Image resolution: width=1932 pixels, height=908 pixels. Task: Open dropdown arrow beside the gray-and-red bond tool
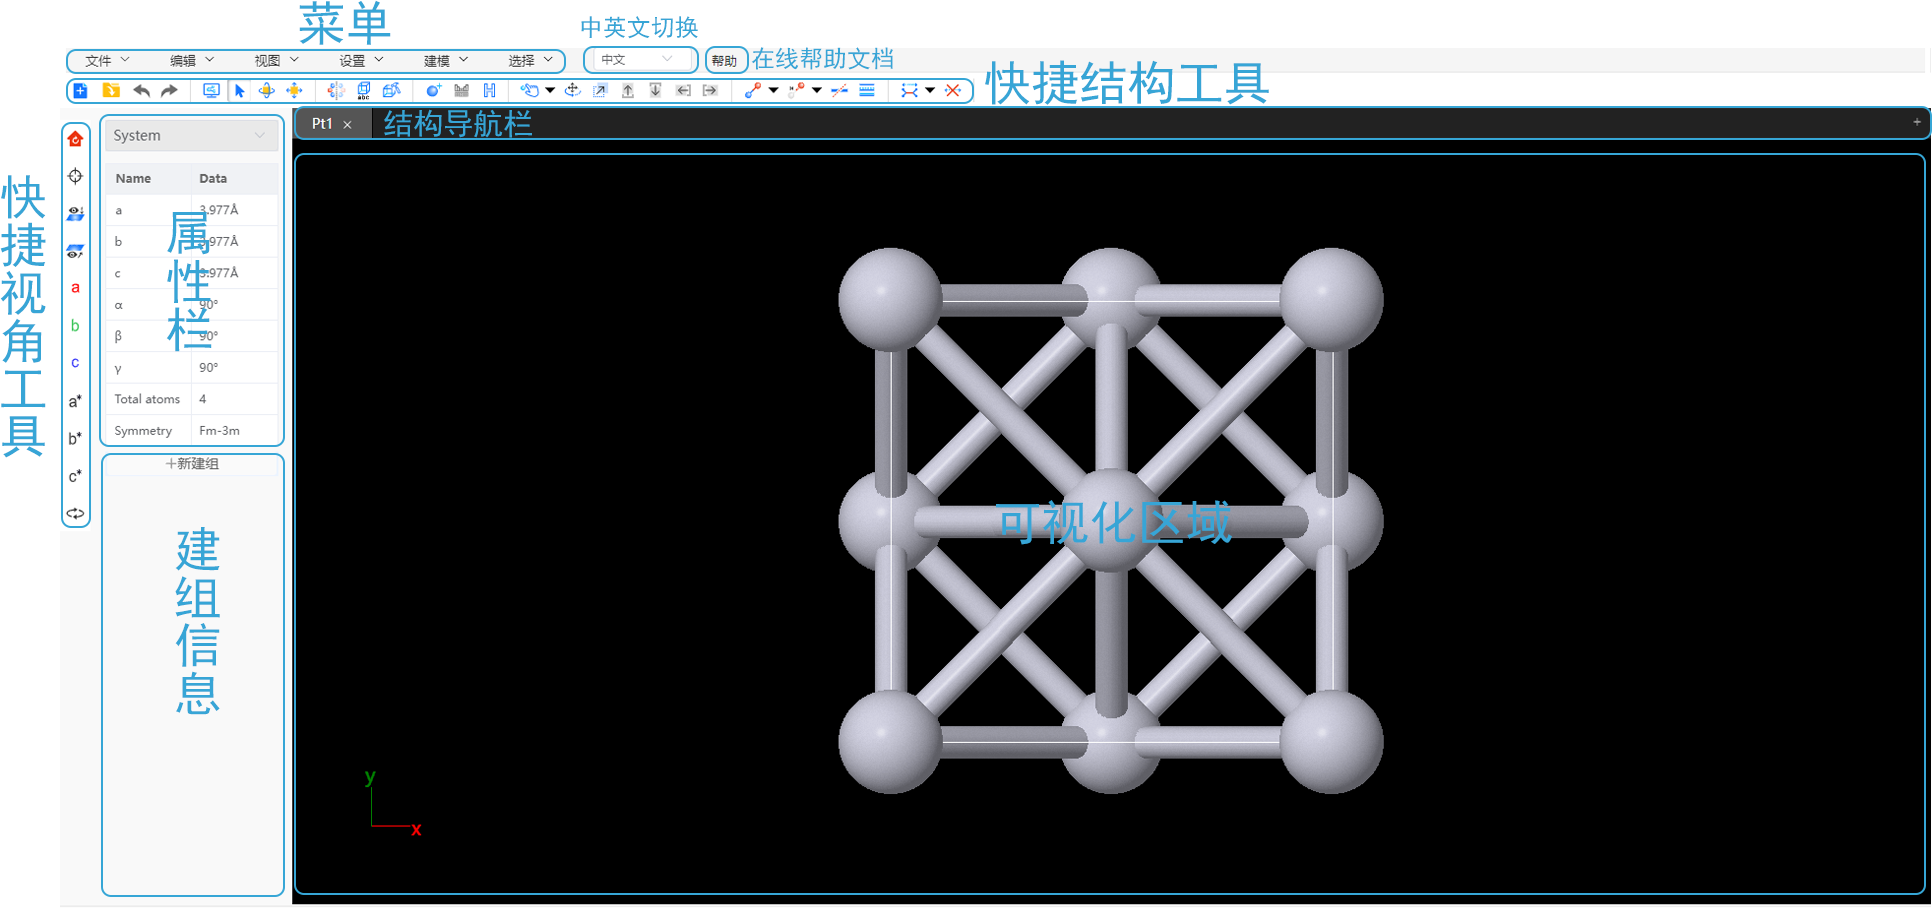point(817,91)
